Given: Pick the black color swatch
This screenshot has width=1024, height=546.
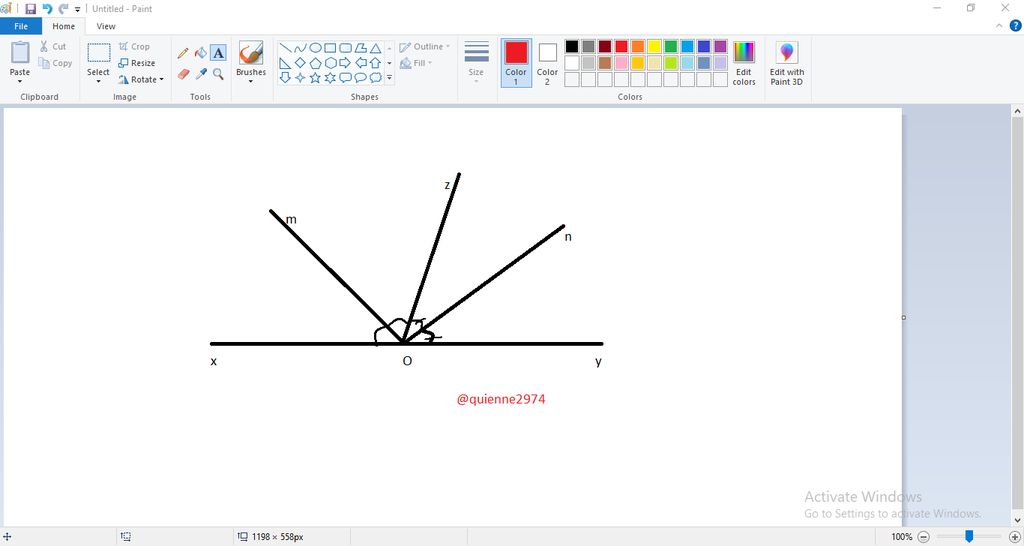Looking at the screenshot, I should 572,46.
